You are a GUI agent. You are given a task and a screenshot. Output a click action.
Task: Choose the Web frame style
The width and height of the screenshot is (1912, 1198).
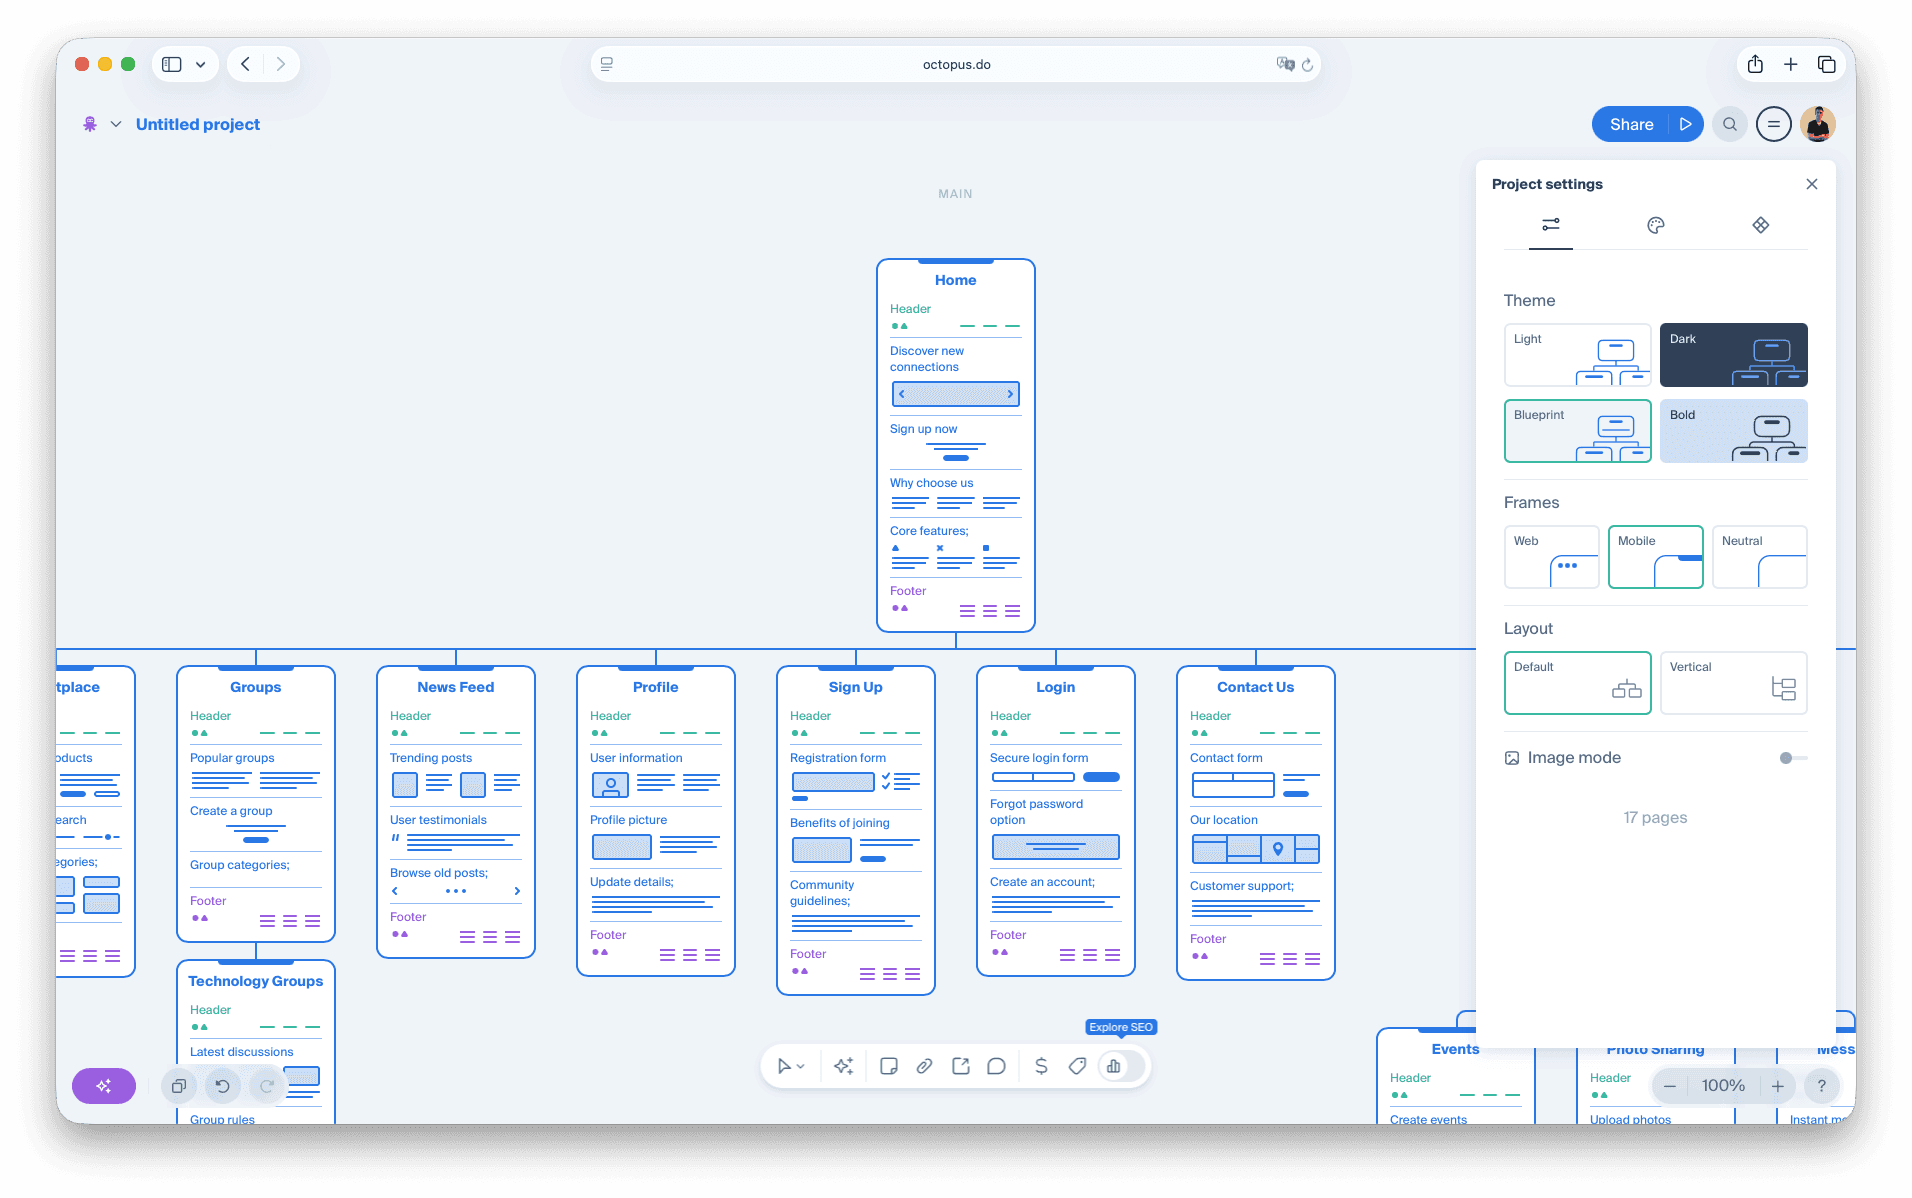tap(1551, 557)
